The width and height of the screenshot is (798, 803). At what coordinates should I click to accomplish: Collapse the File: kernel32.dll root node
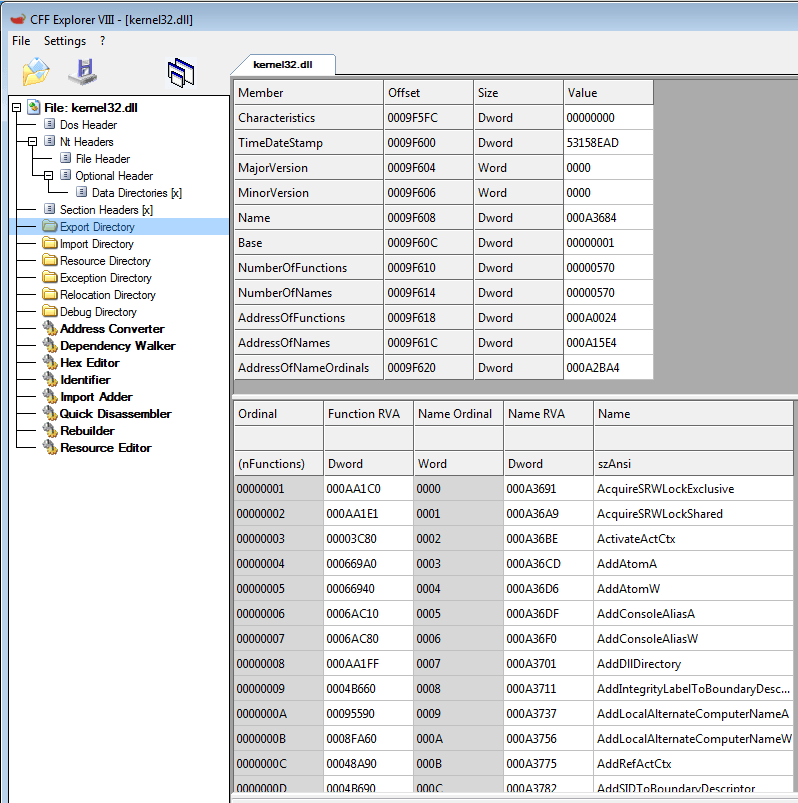(x=16, y=108)
